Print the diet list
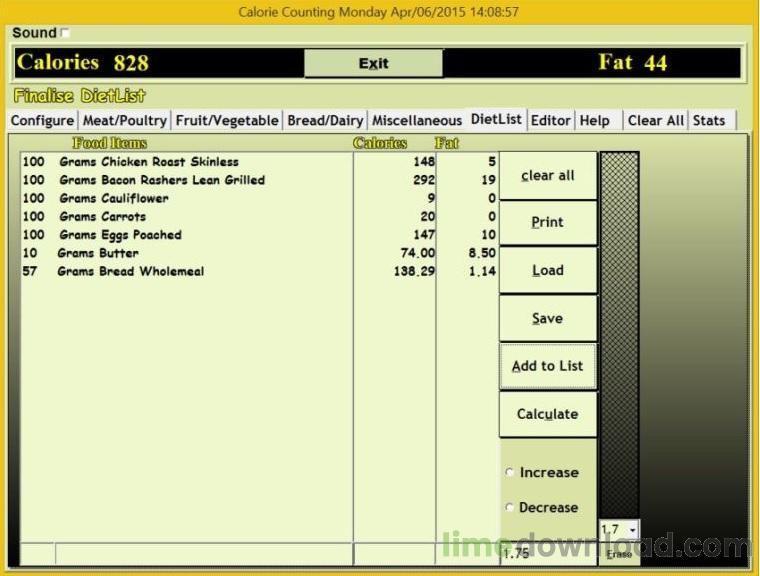 coord(548,223)
